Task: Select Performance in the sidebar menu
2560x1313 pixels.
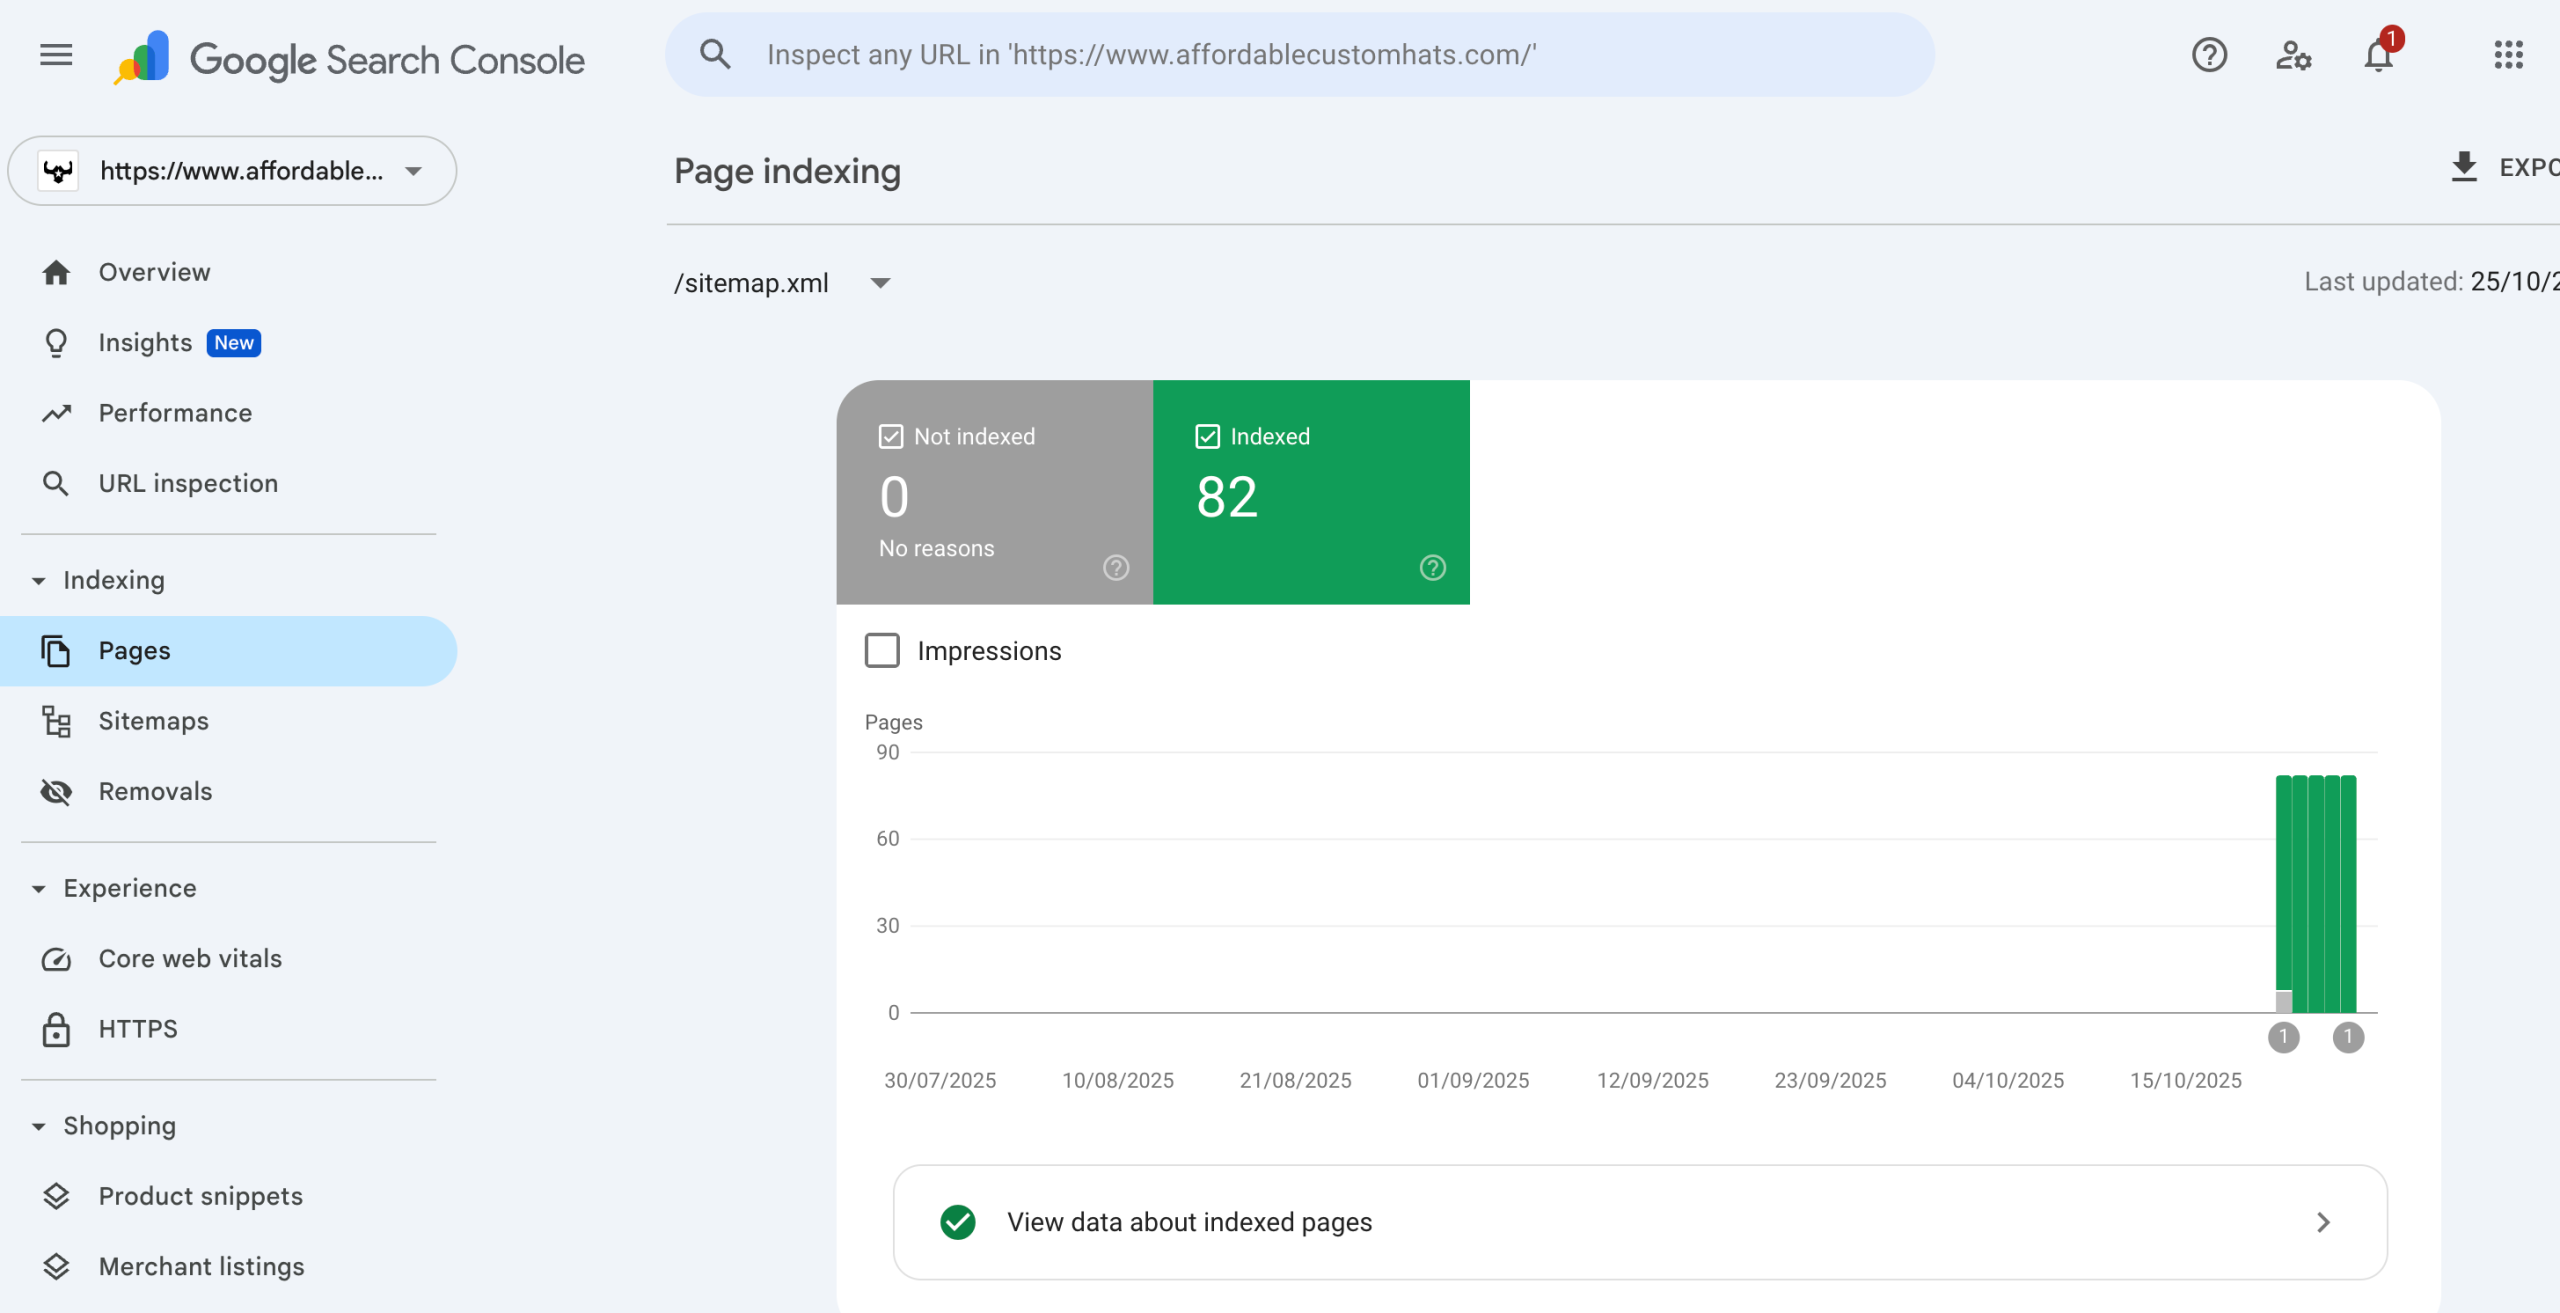Action: pos(175,412)
